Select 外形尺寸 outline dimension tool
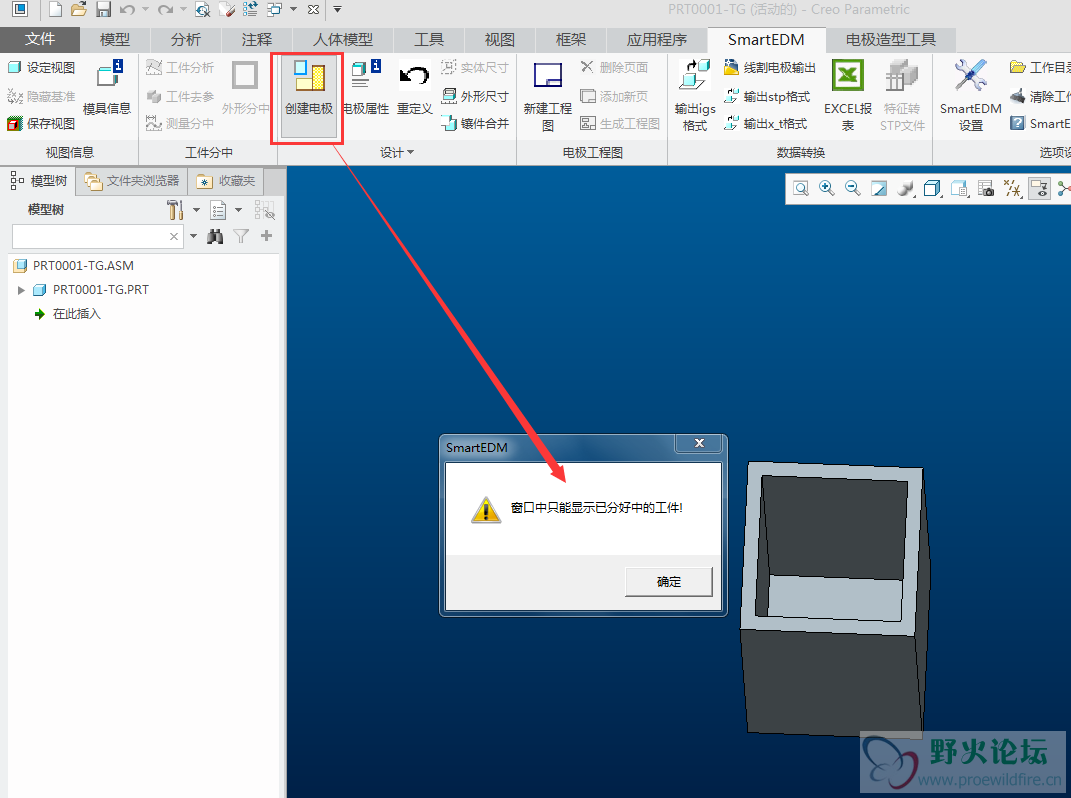Image resolution: width=1071 pixels, height=798 pixels. point(475,96)
